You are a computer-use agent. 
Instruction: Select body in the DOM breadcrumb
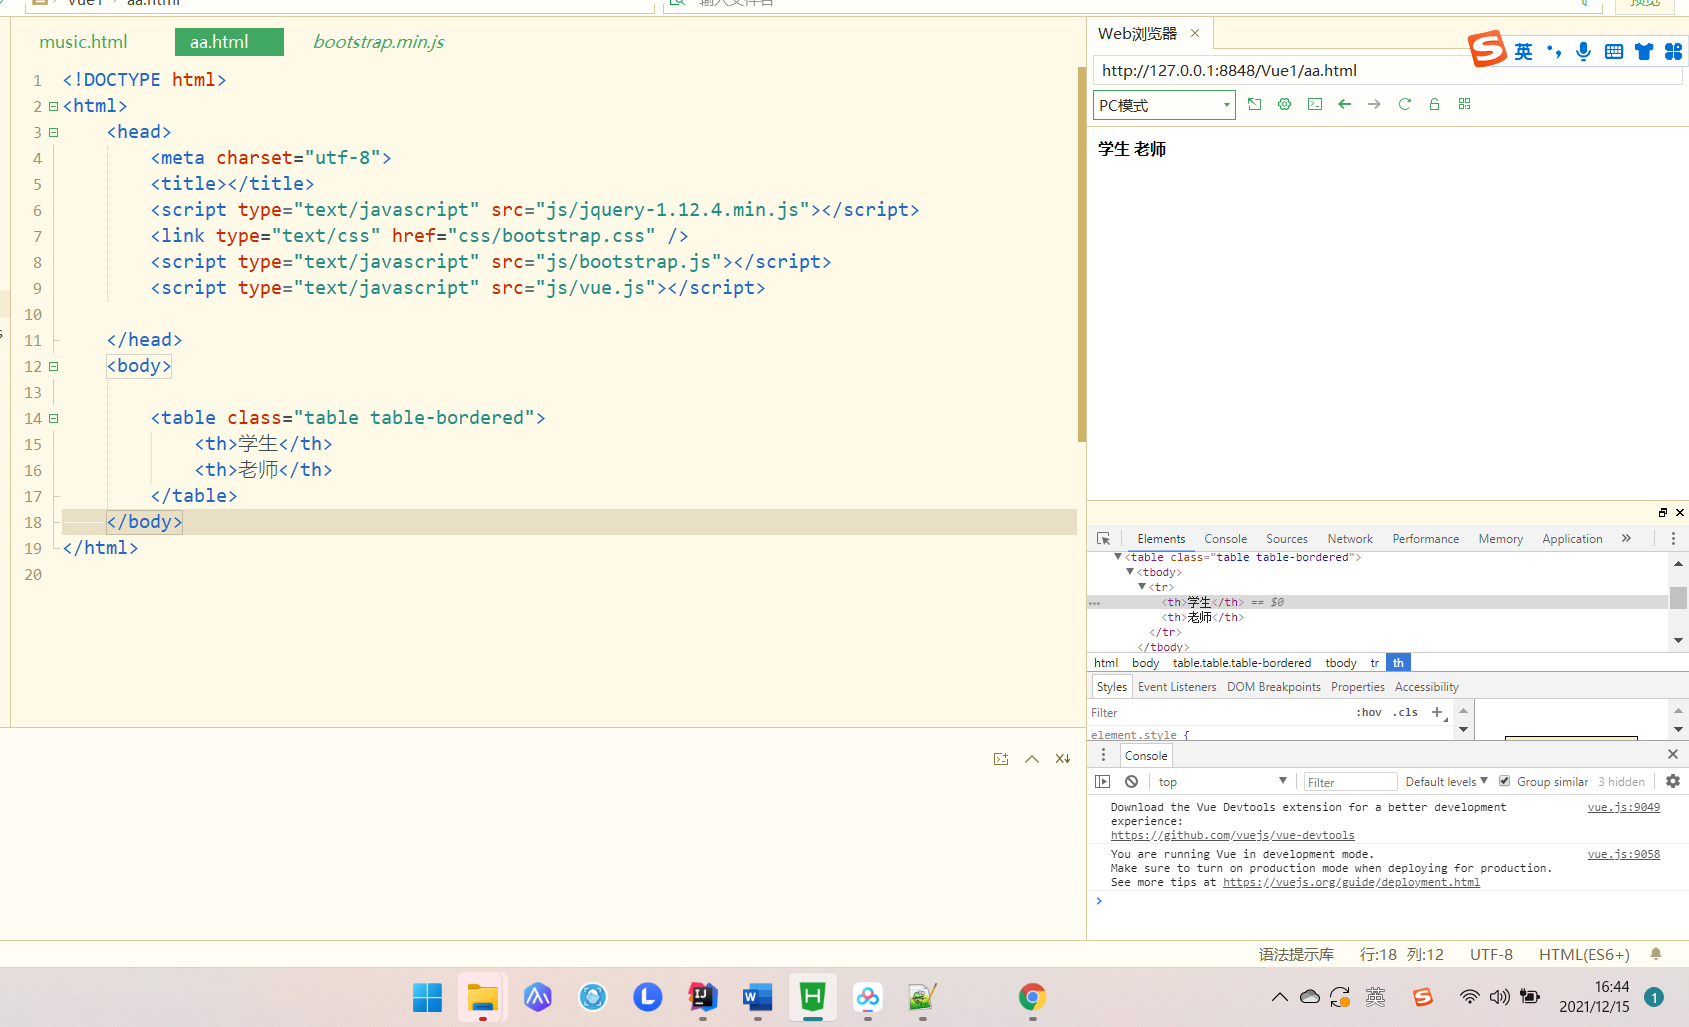[x=1145, y=663]
